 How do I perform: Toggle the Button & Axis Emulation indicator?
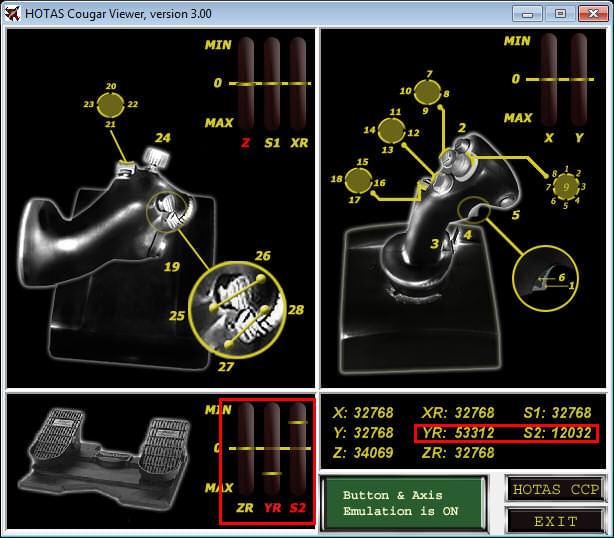coord(403,503)
